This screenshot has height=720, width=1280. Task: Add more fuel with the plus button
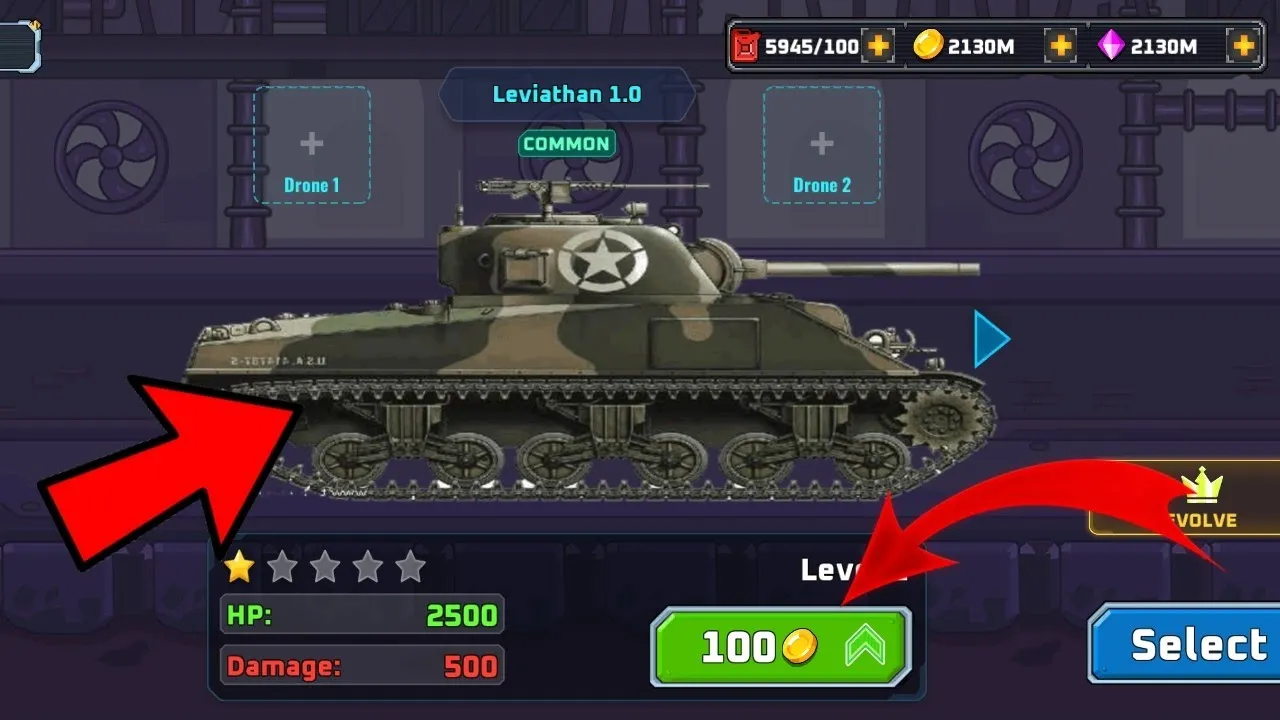(x=877, y=46)
